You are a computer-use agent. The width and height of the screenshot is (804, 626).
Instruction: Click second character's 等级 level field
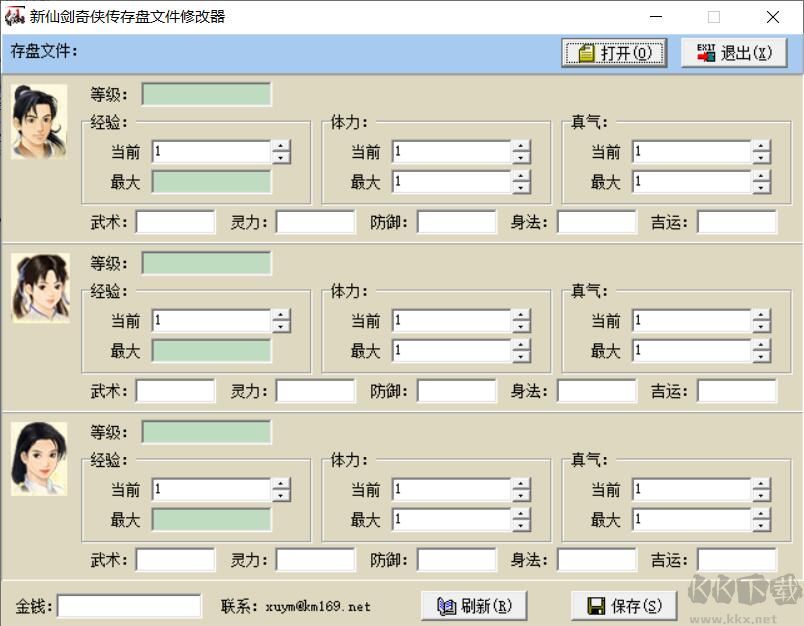pos(207,263)
